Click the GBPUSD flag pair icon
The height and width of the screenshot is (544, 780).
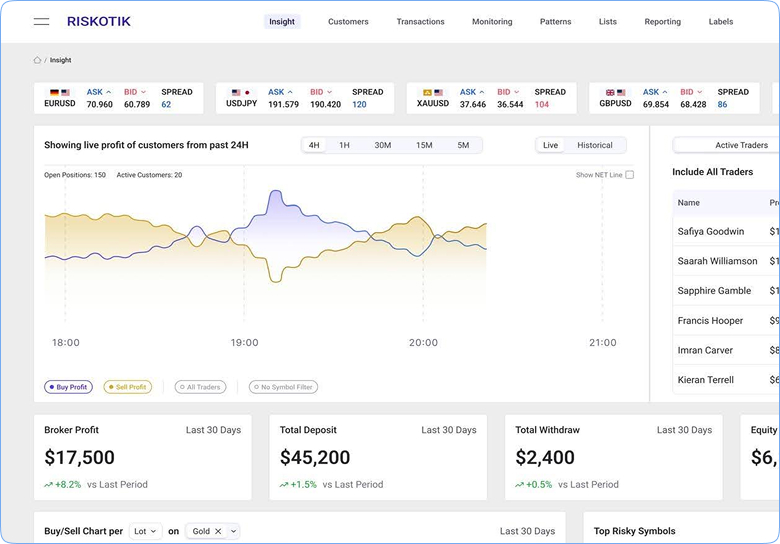point(615,92)
